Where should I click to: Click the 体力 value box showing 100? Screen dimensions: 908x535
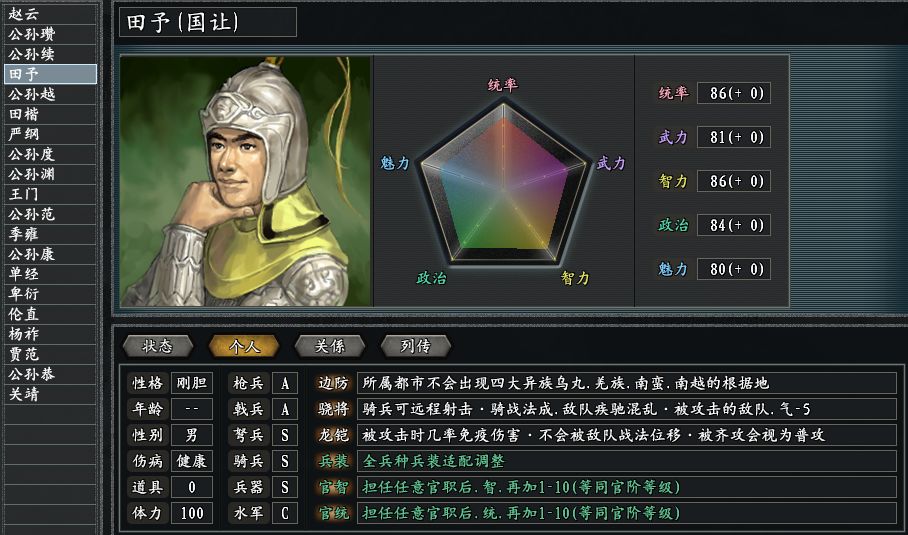[191, 513]
